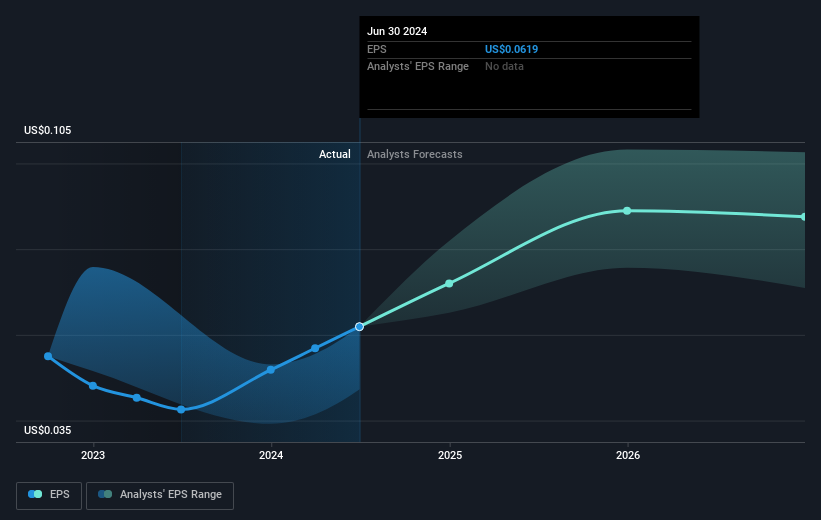
Task: Click the tooltip 'Analysts' EPS Range' row label
Action: coord(418,67)
